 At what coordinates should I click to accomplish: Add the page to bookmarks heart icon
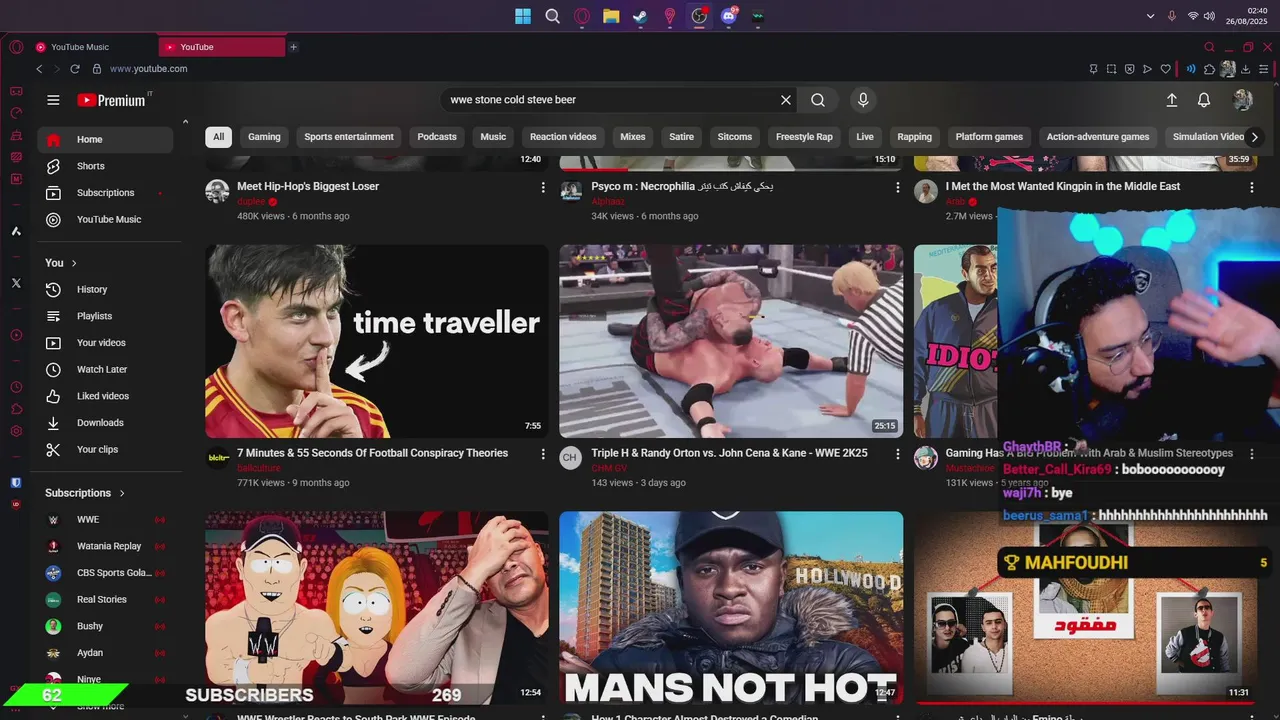click(1165, 69)
